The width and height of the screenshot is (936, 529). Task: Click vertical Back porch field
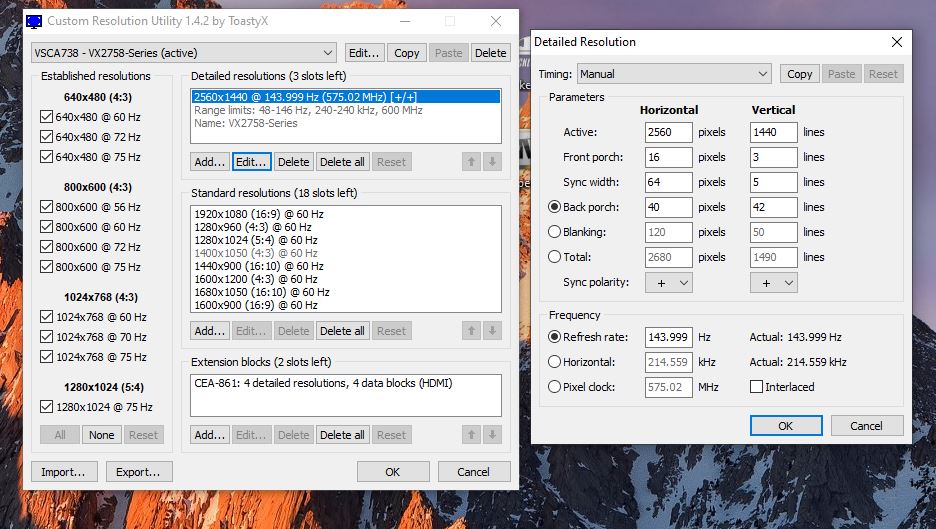[x=774, y=207]
